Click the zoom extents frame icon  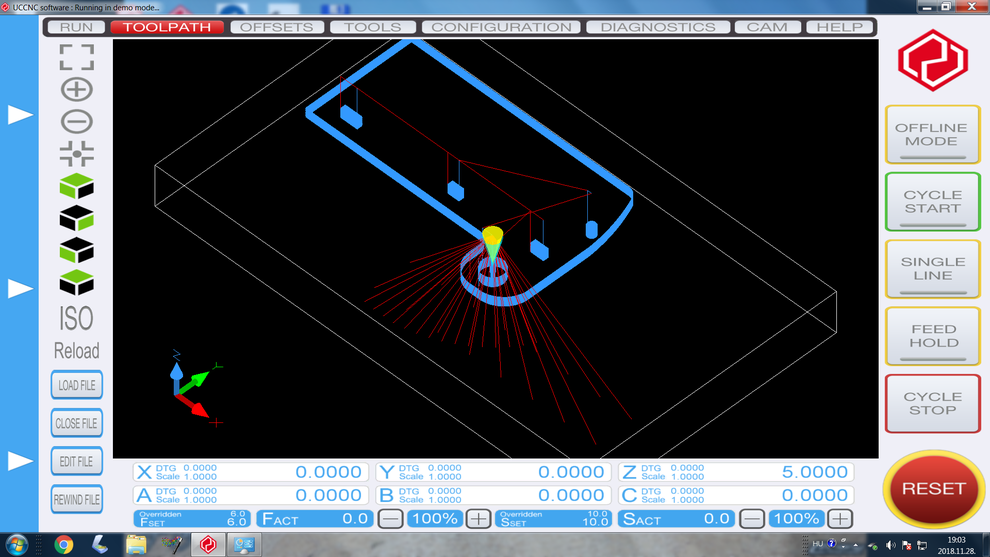(76, 57)
